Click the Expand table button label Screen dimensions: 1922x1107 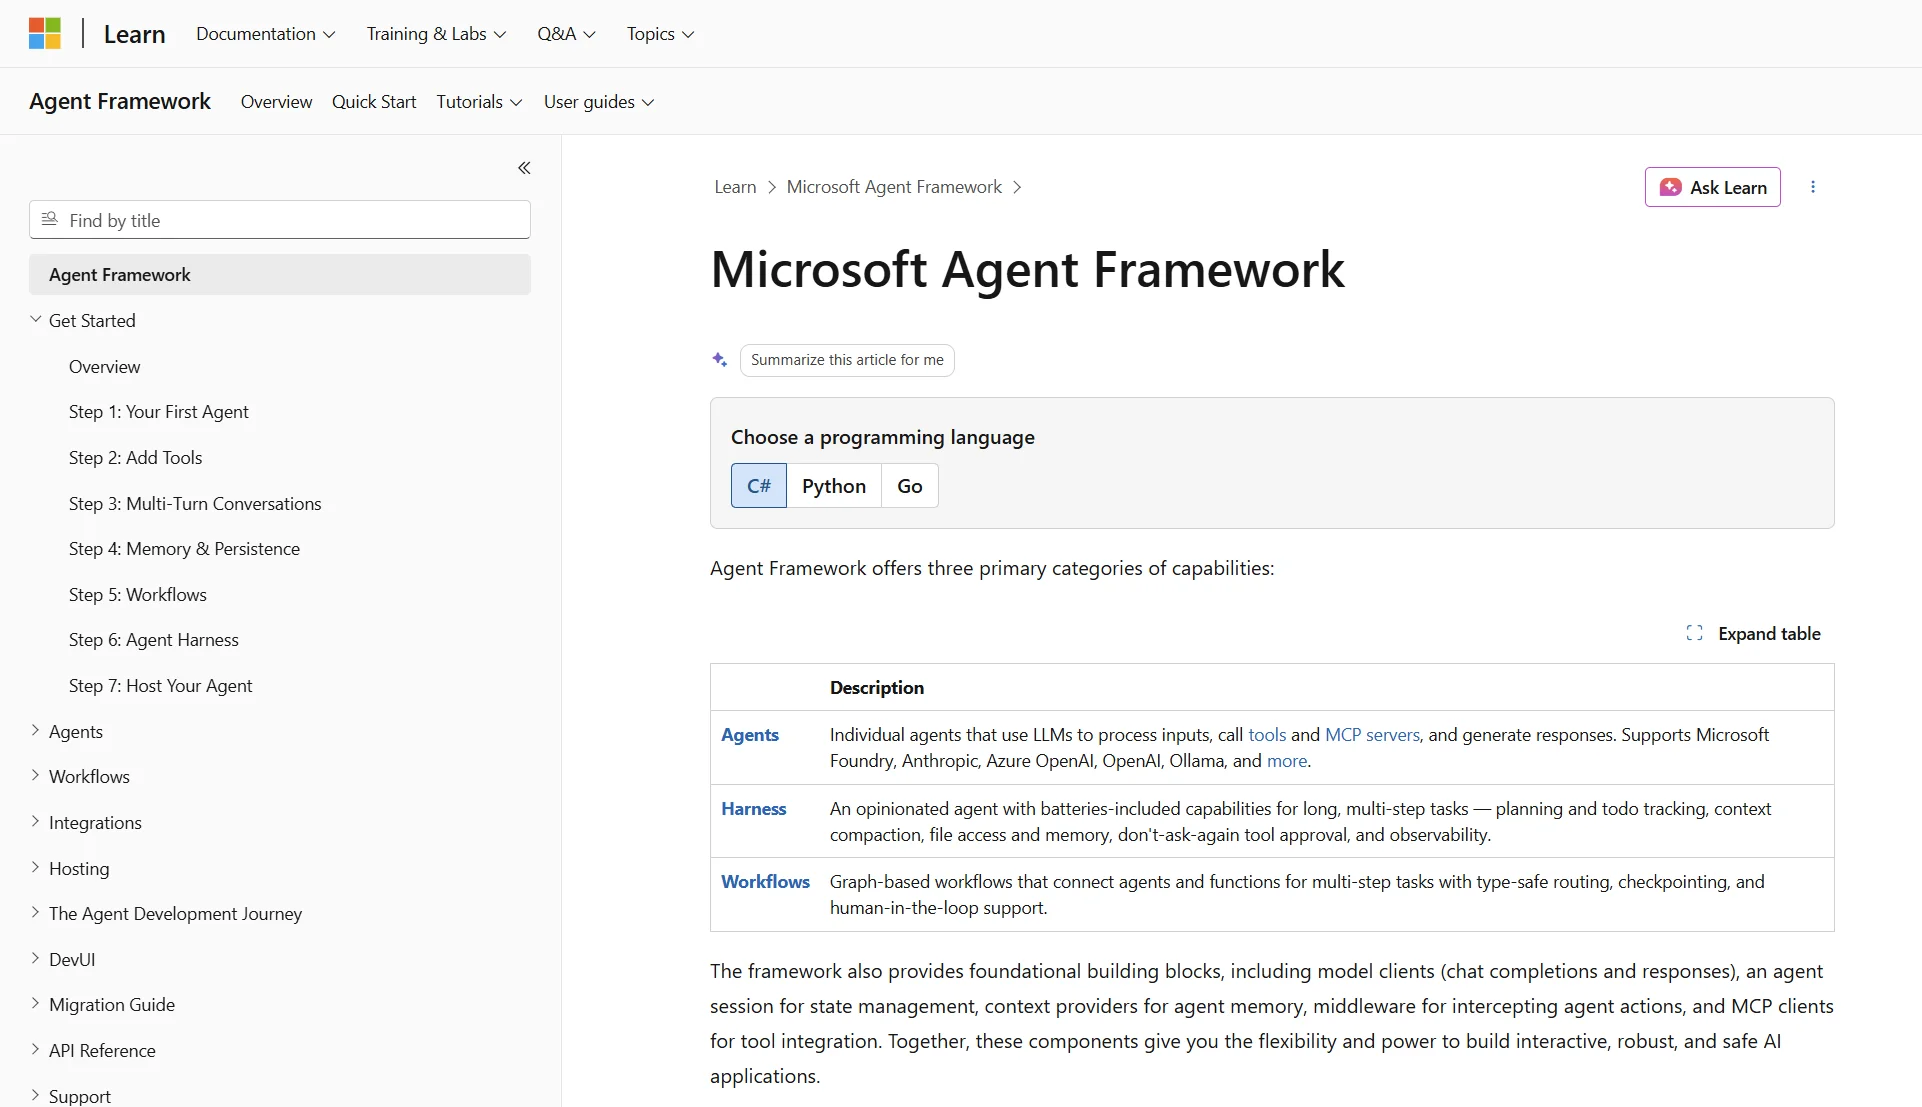click(1769, 633)
